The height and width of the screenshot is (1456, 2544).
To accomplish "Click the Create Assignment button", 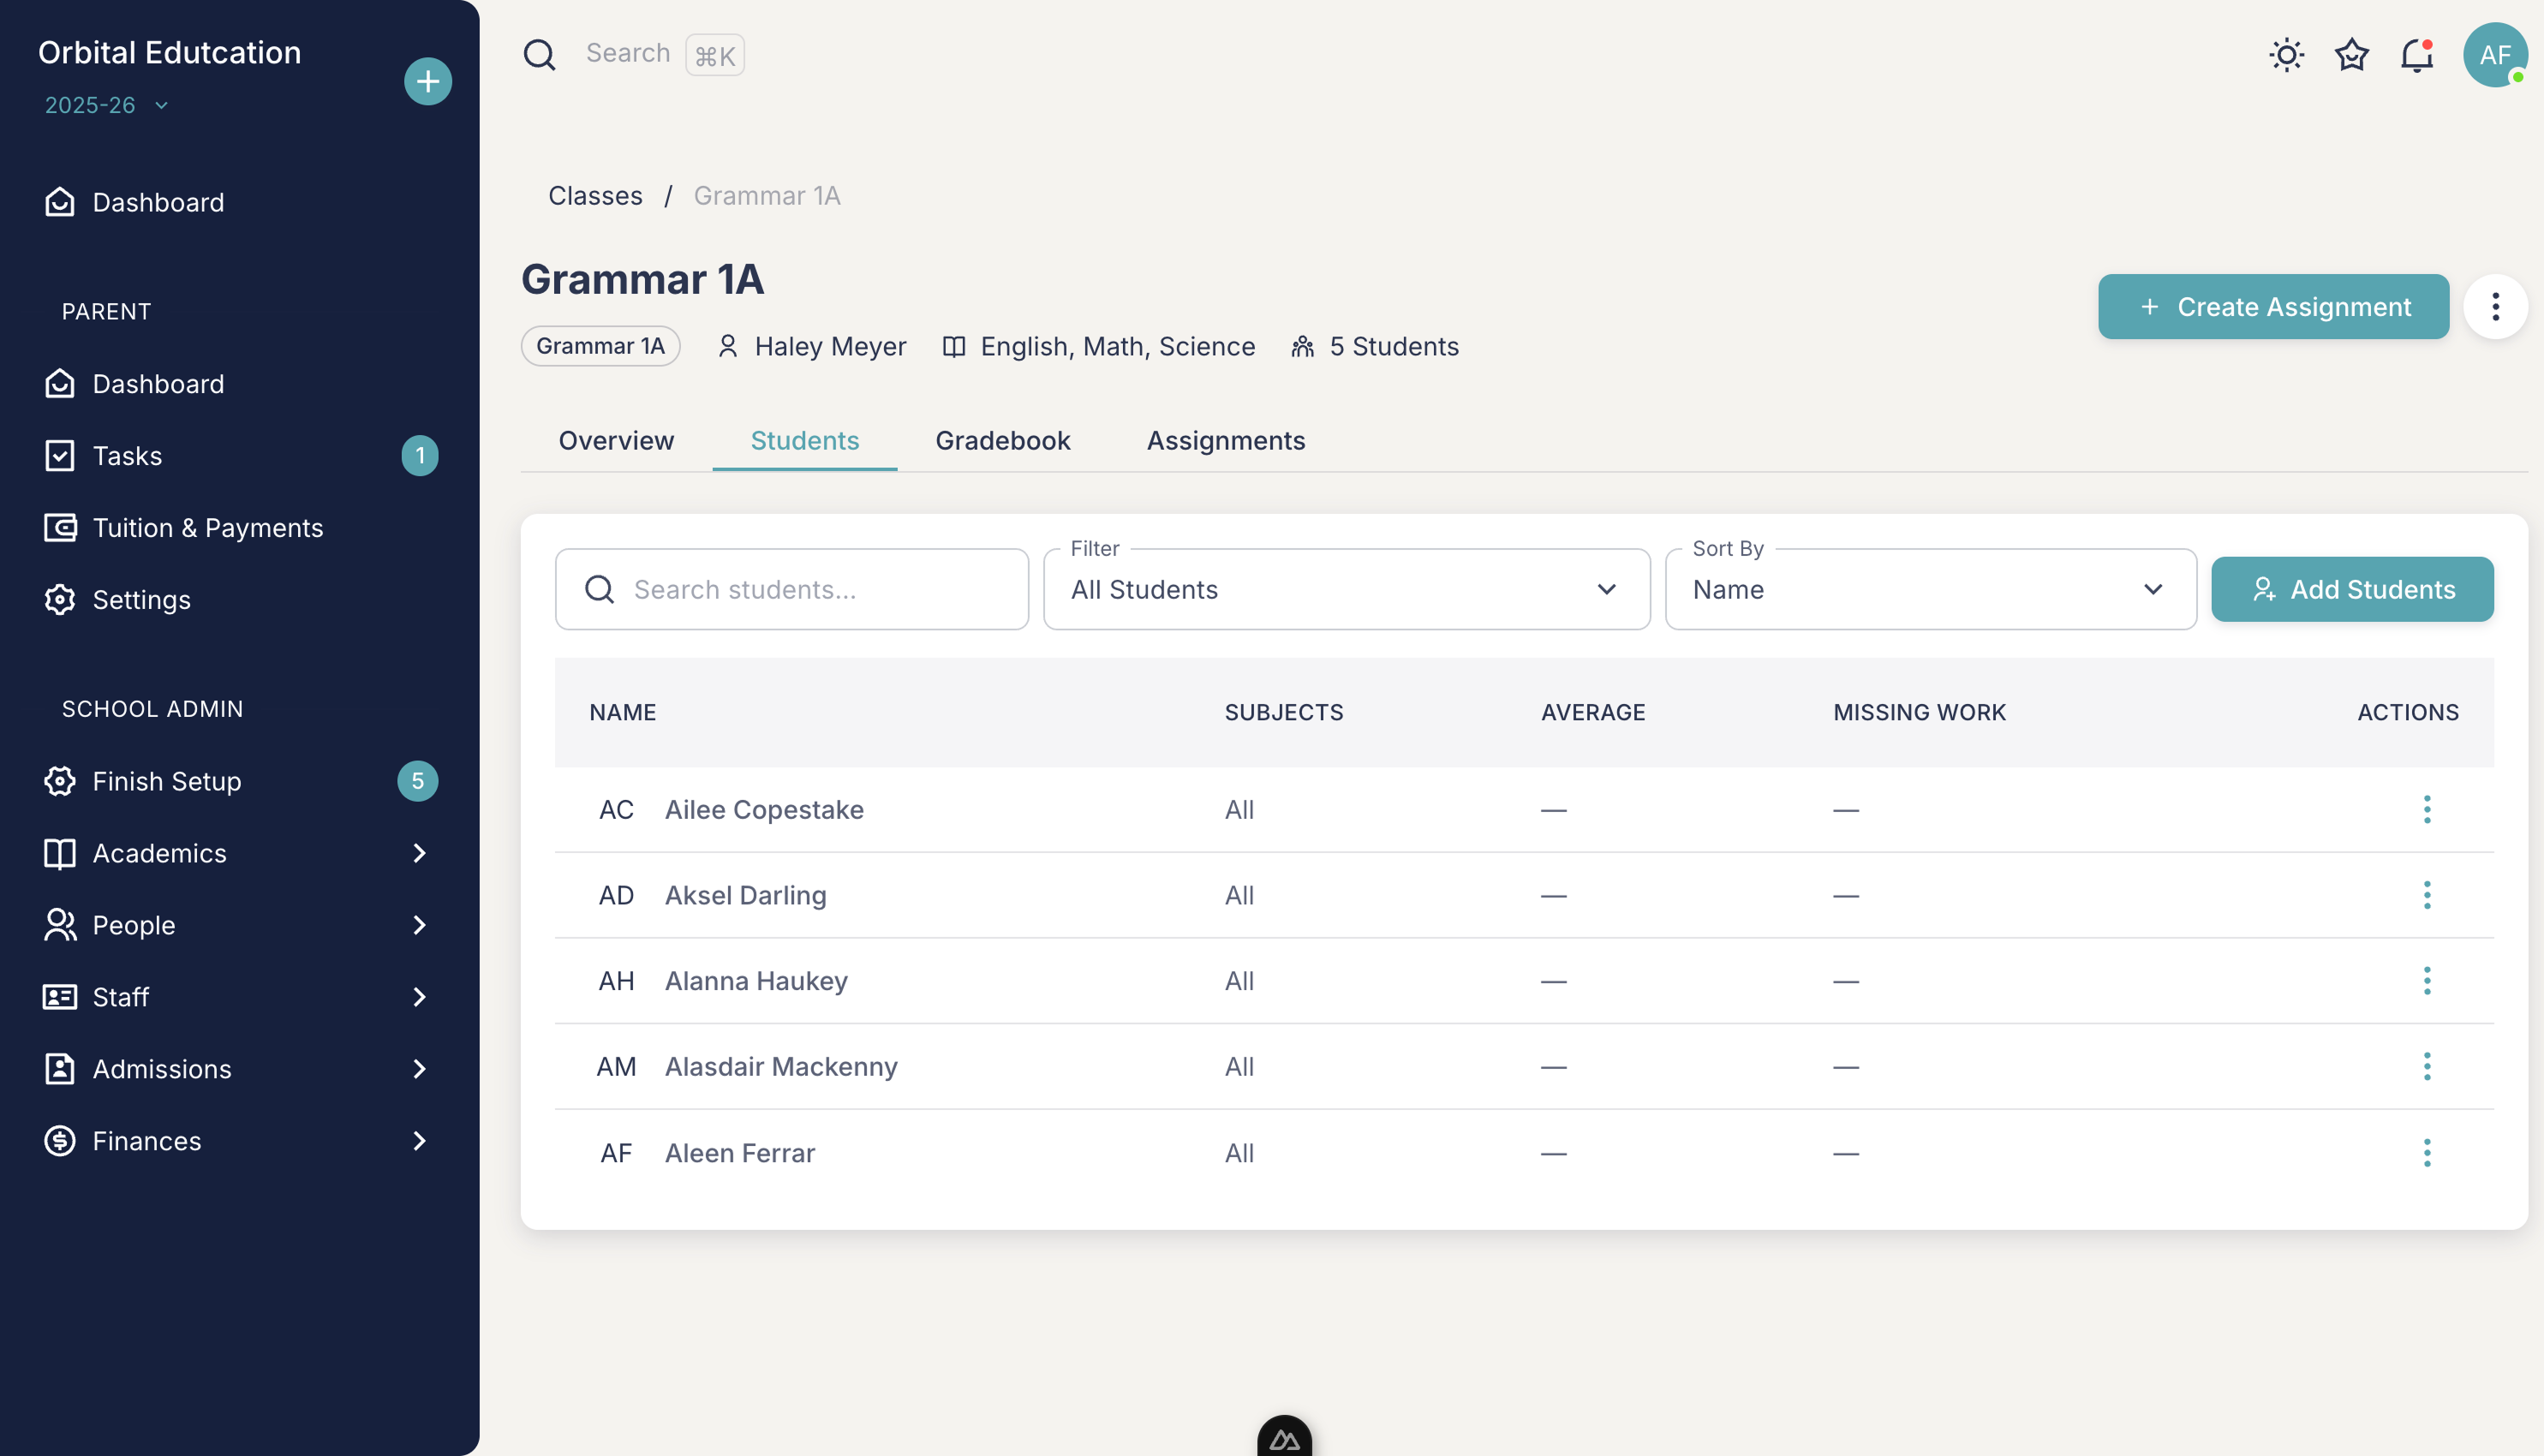I will pos(2272,306).
